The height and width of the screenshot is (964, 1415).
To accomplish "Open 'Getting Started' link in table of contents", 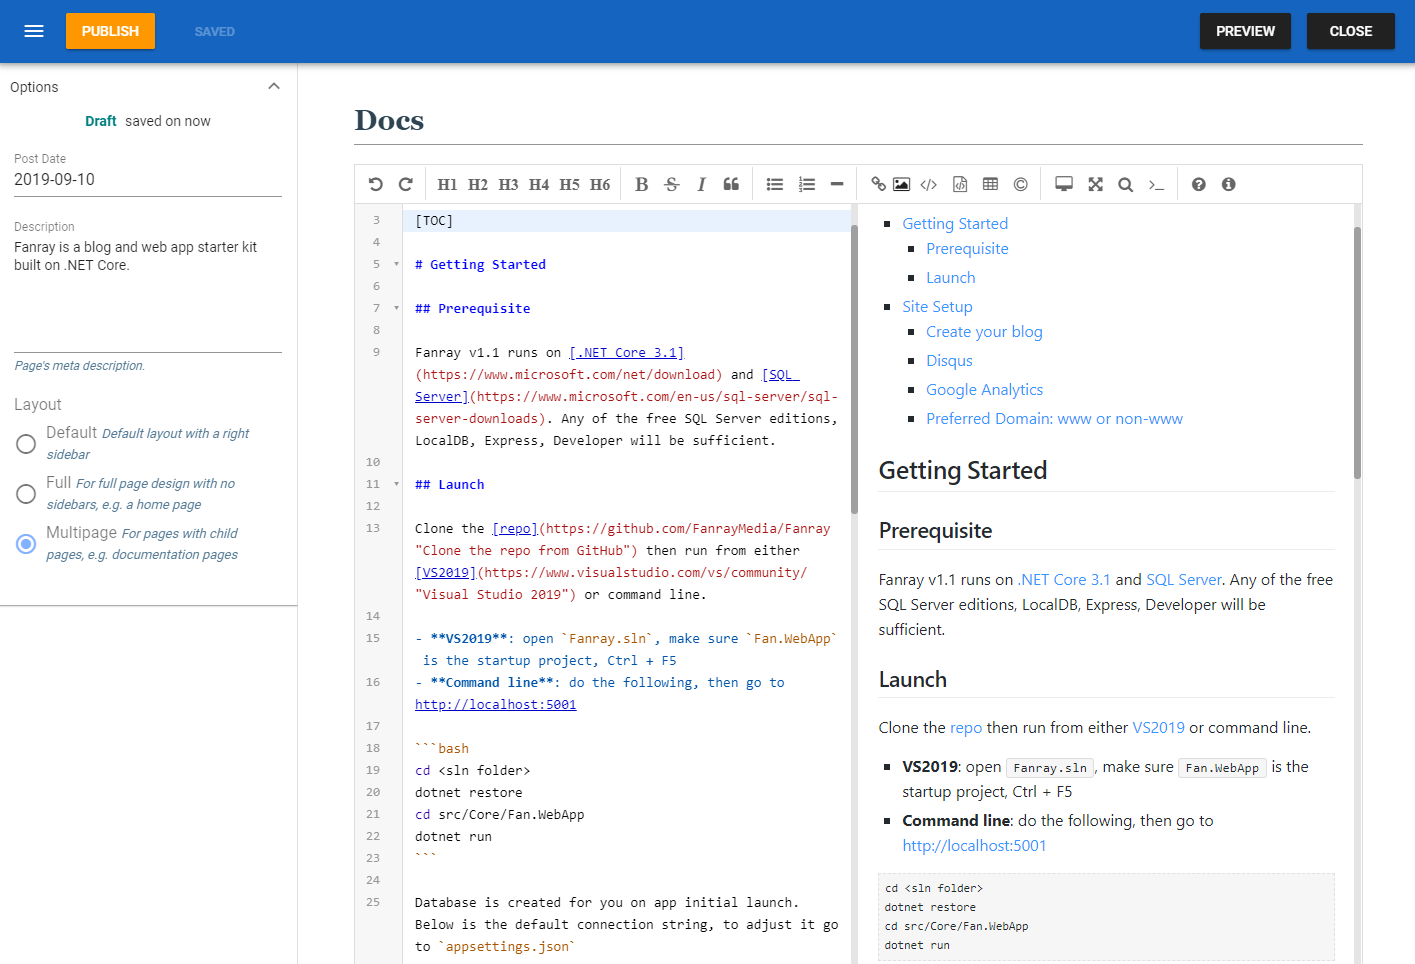I will tap(955, 224).
